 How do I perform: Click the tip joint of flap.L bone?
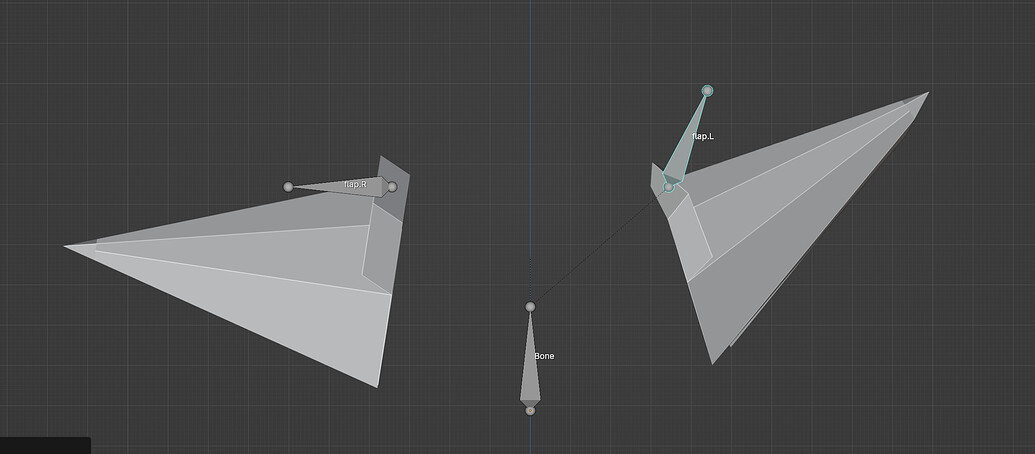(707, 90)
